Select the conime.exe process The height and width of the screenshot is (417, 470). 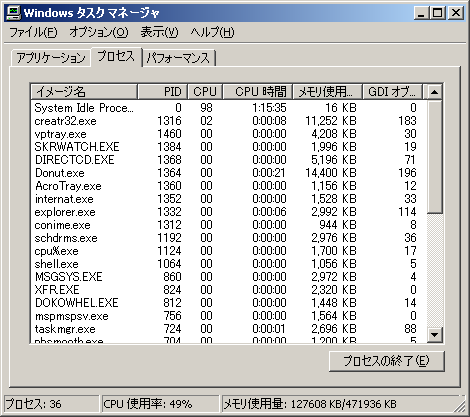(229, 225)
